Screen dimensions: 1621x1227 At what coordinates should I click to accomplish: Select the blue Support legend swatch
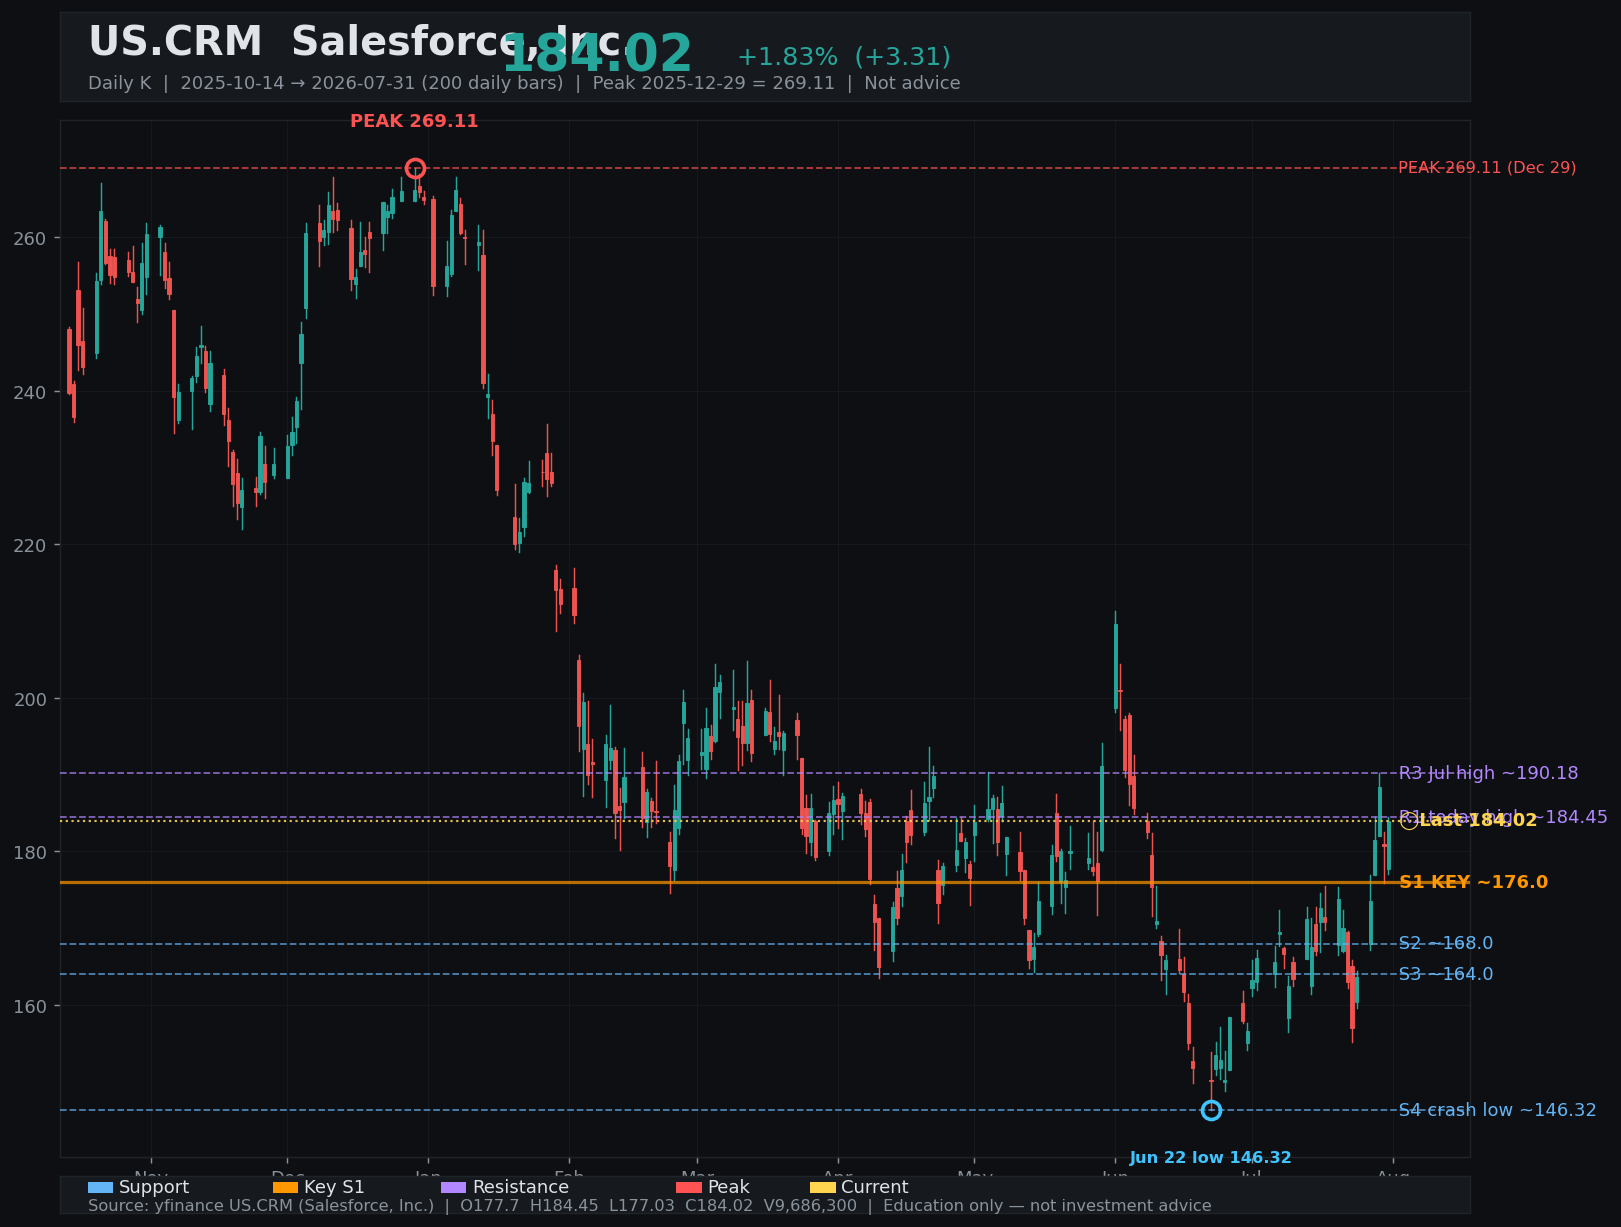pyautogui.click(x=100, y=1187)
